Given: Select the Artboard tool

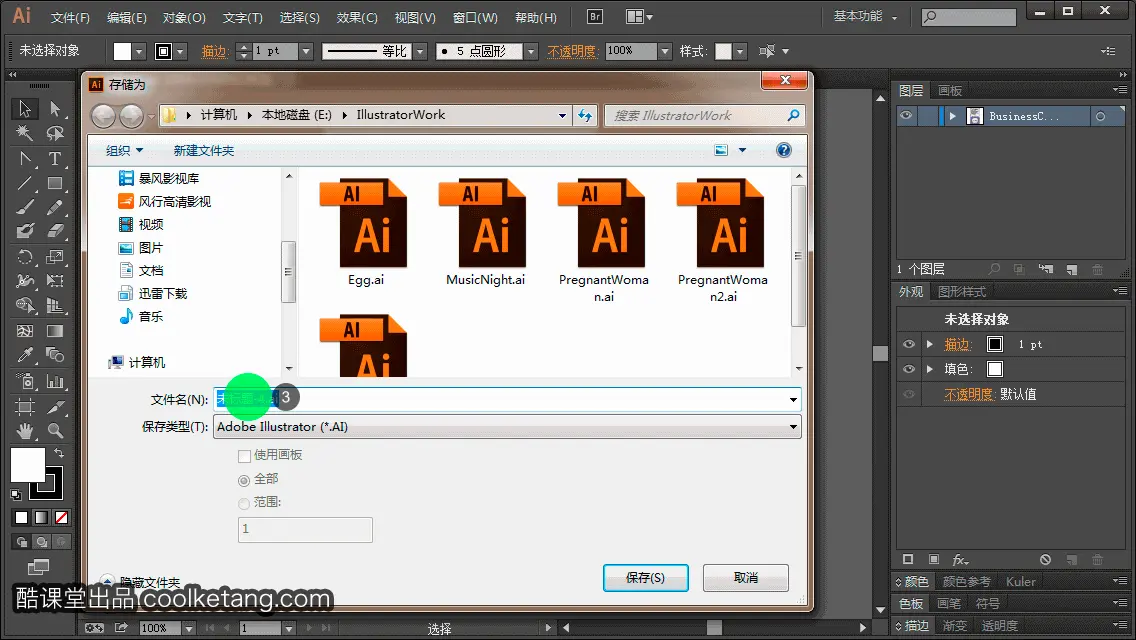Looking at the screenshot, I should (x=25, y=407).
